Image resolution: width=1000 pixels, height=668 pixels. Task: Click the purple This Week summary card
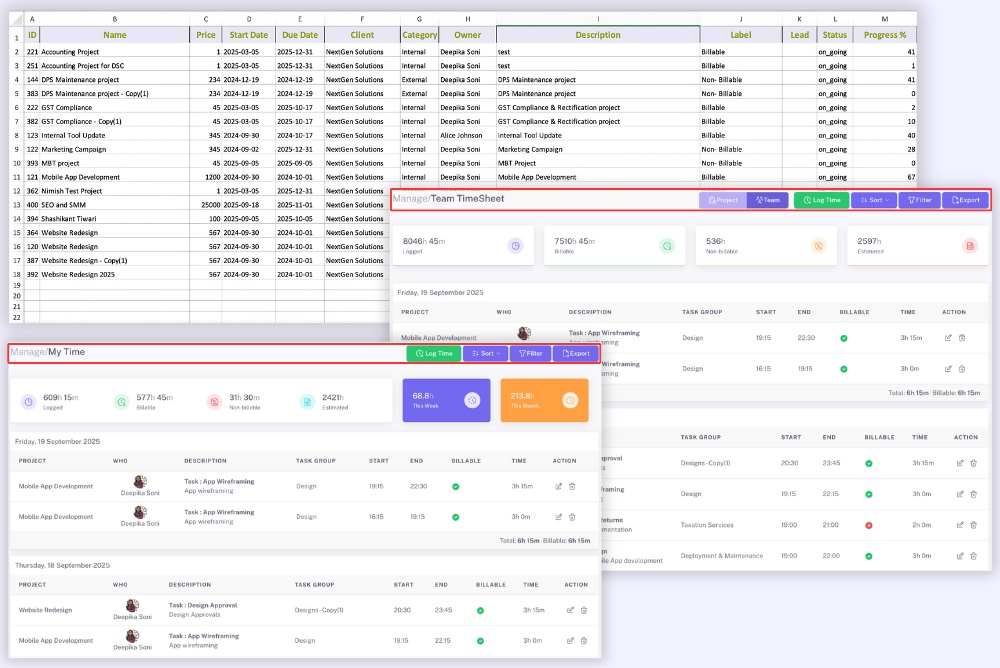(446, 400)
